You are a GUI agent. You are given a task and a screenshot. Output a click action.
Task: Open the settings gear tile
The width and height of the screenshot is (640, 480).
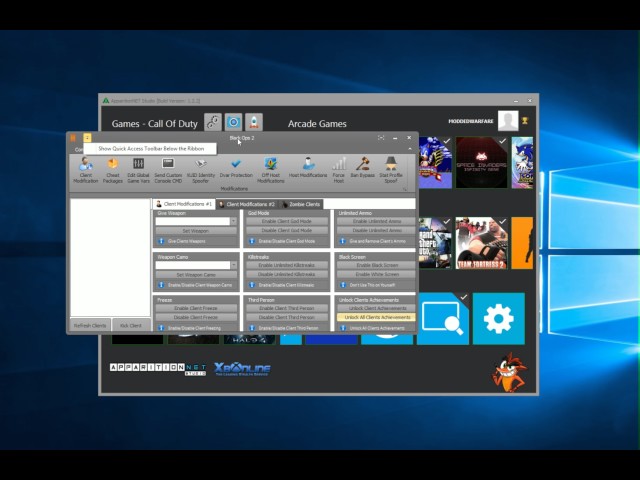coord(498,318)
